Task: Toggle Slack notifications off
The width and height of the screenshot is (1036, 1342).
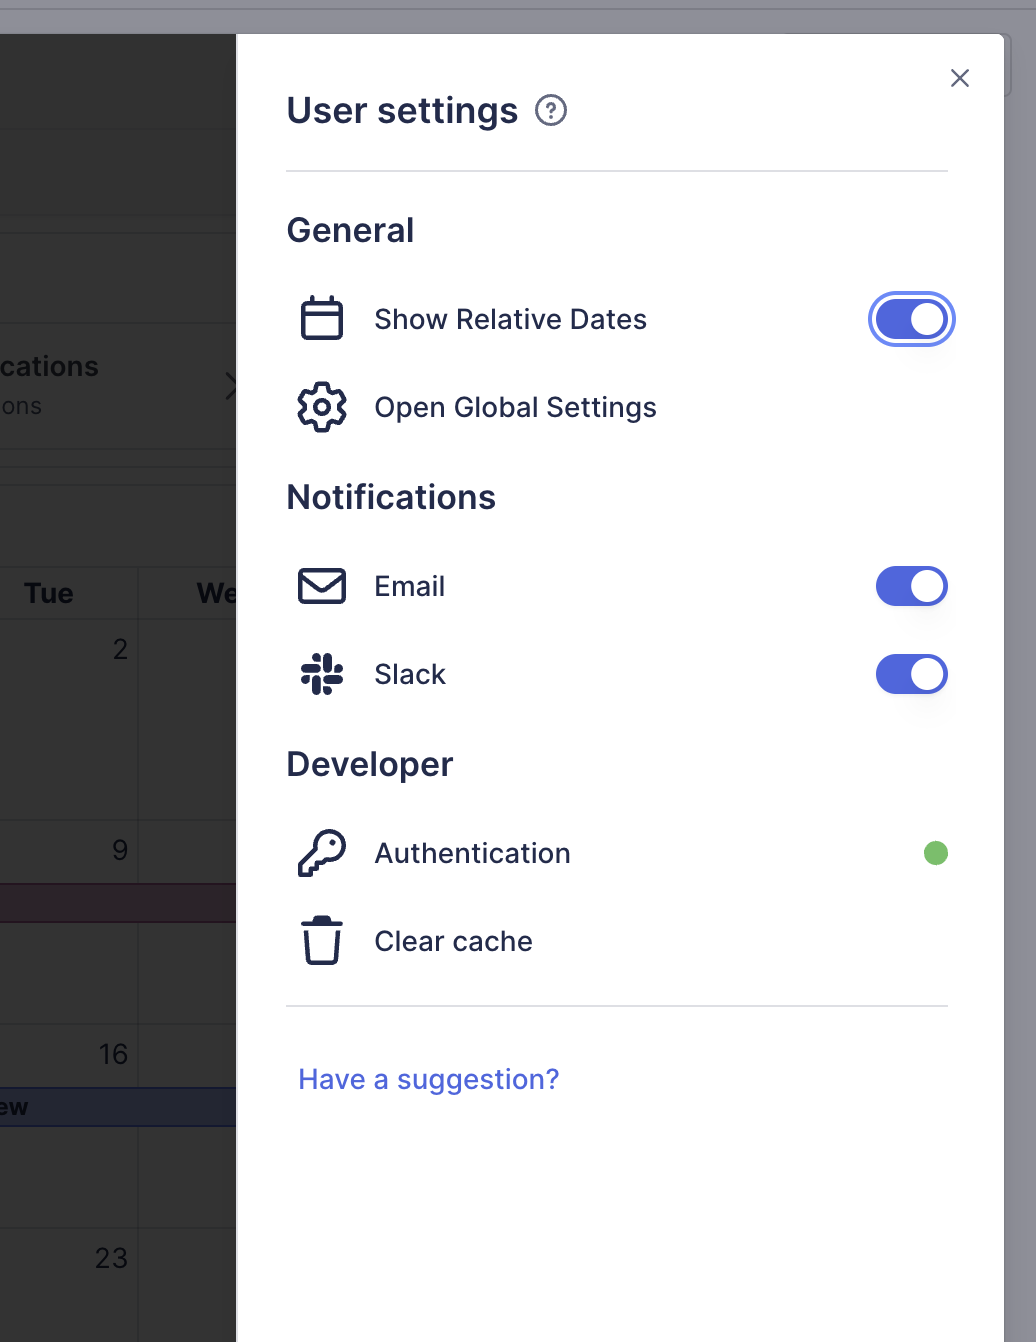Action: coord(911,674)
